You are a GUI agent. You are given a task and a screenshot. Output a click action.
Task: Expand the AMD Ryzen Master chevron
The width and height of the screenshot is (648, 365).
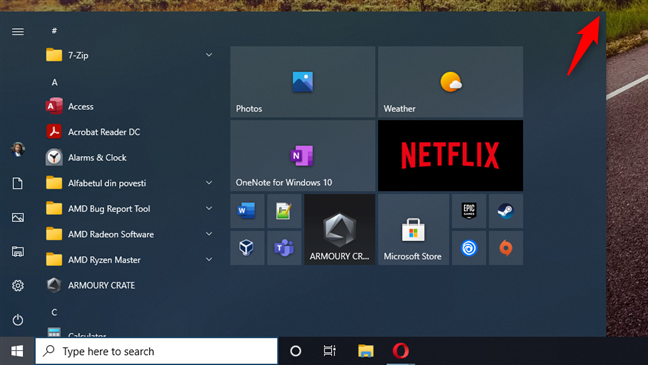click(209, 260)
